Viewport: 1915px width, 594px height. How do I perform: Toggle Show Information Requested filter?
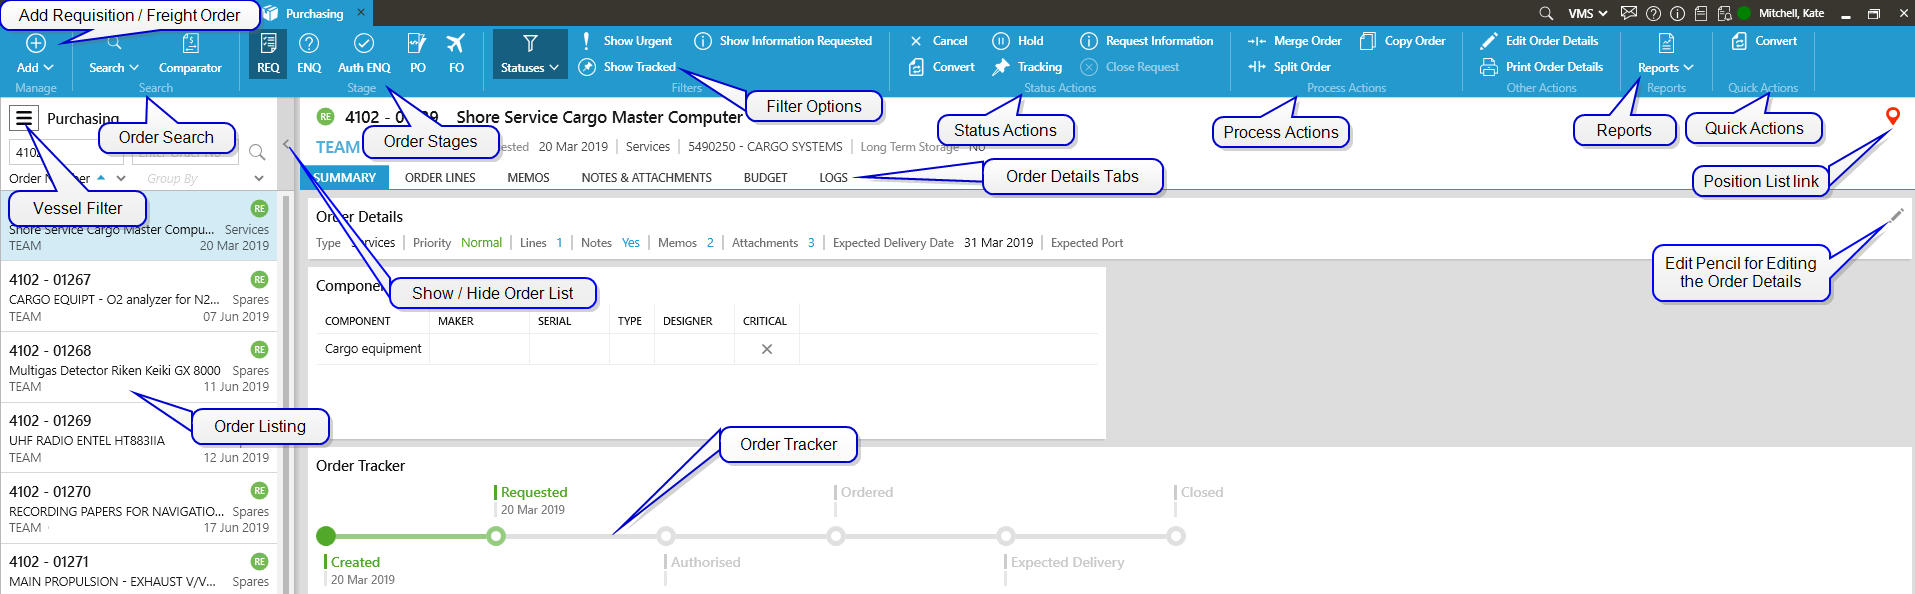pos(786,41)
